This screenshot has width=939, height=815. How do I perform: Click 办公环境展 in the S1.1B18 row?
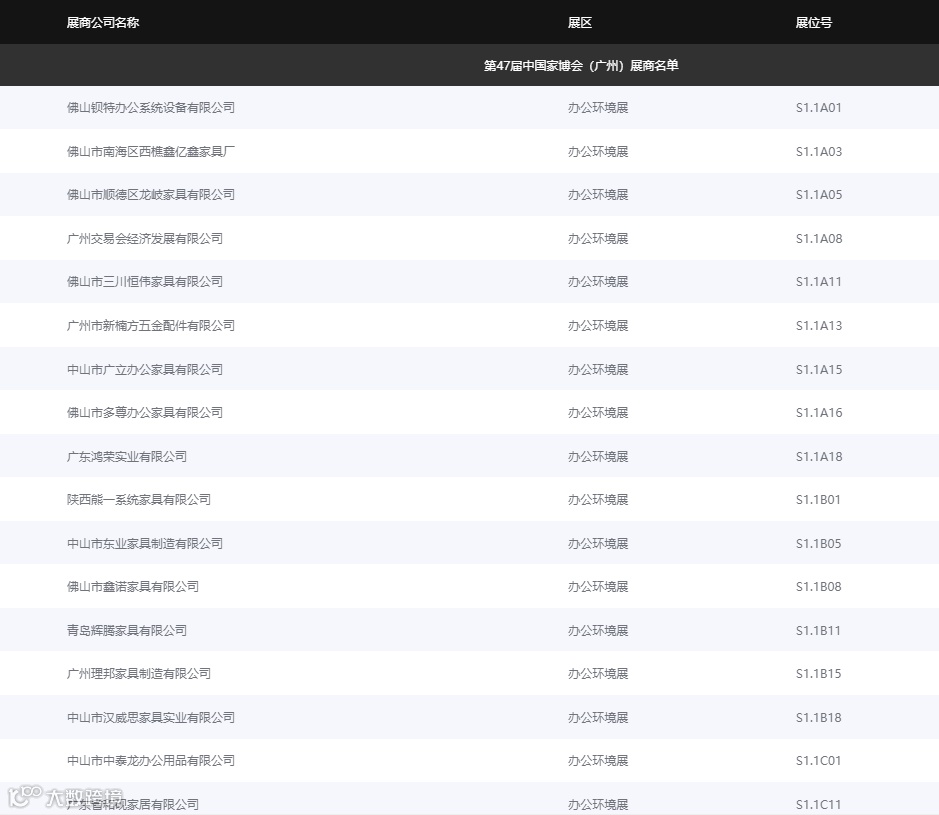(598, 717)
